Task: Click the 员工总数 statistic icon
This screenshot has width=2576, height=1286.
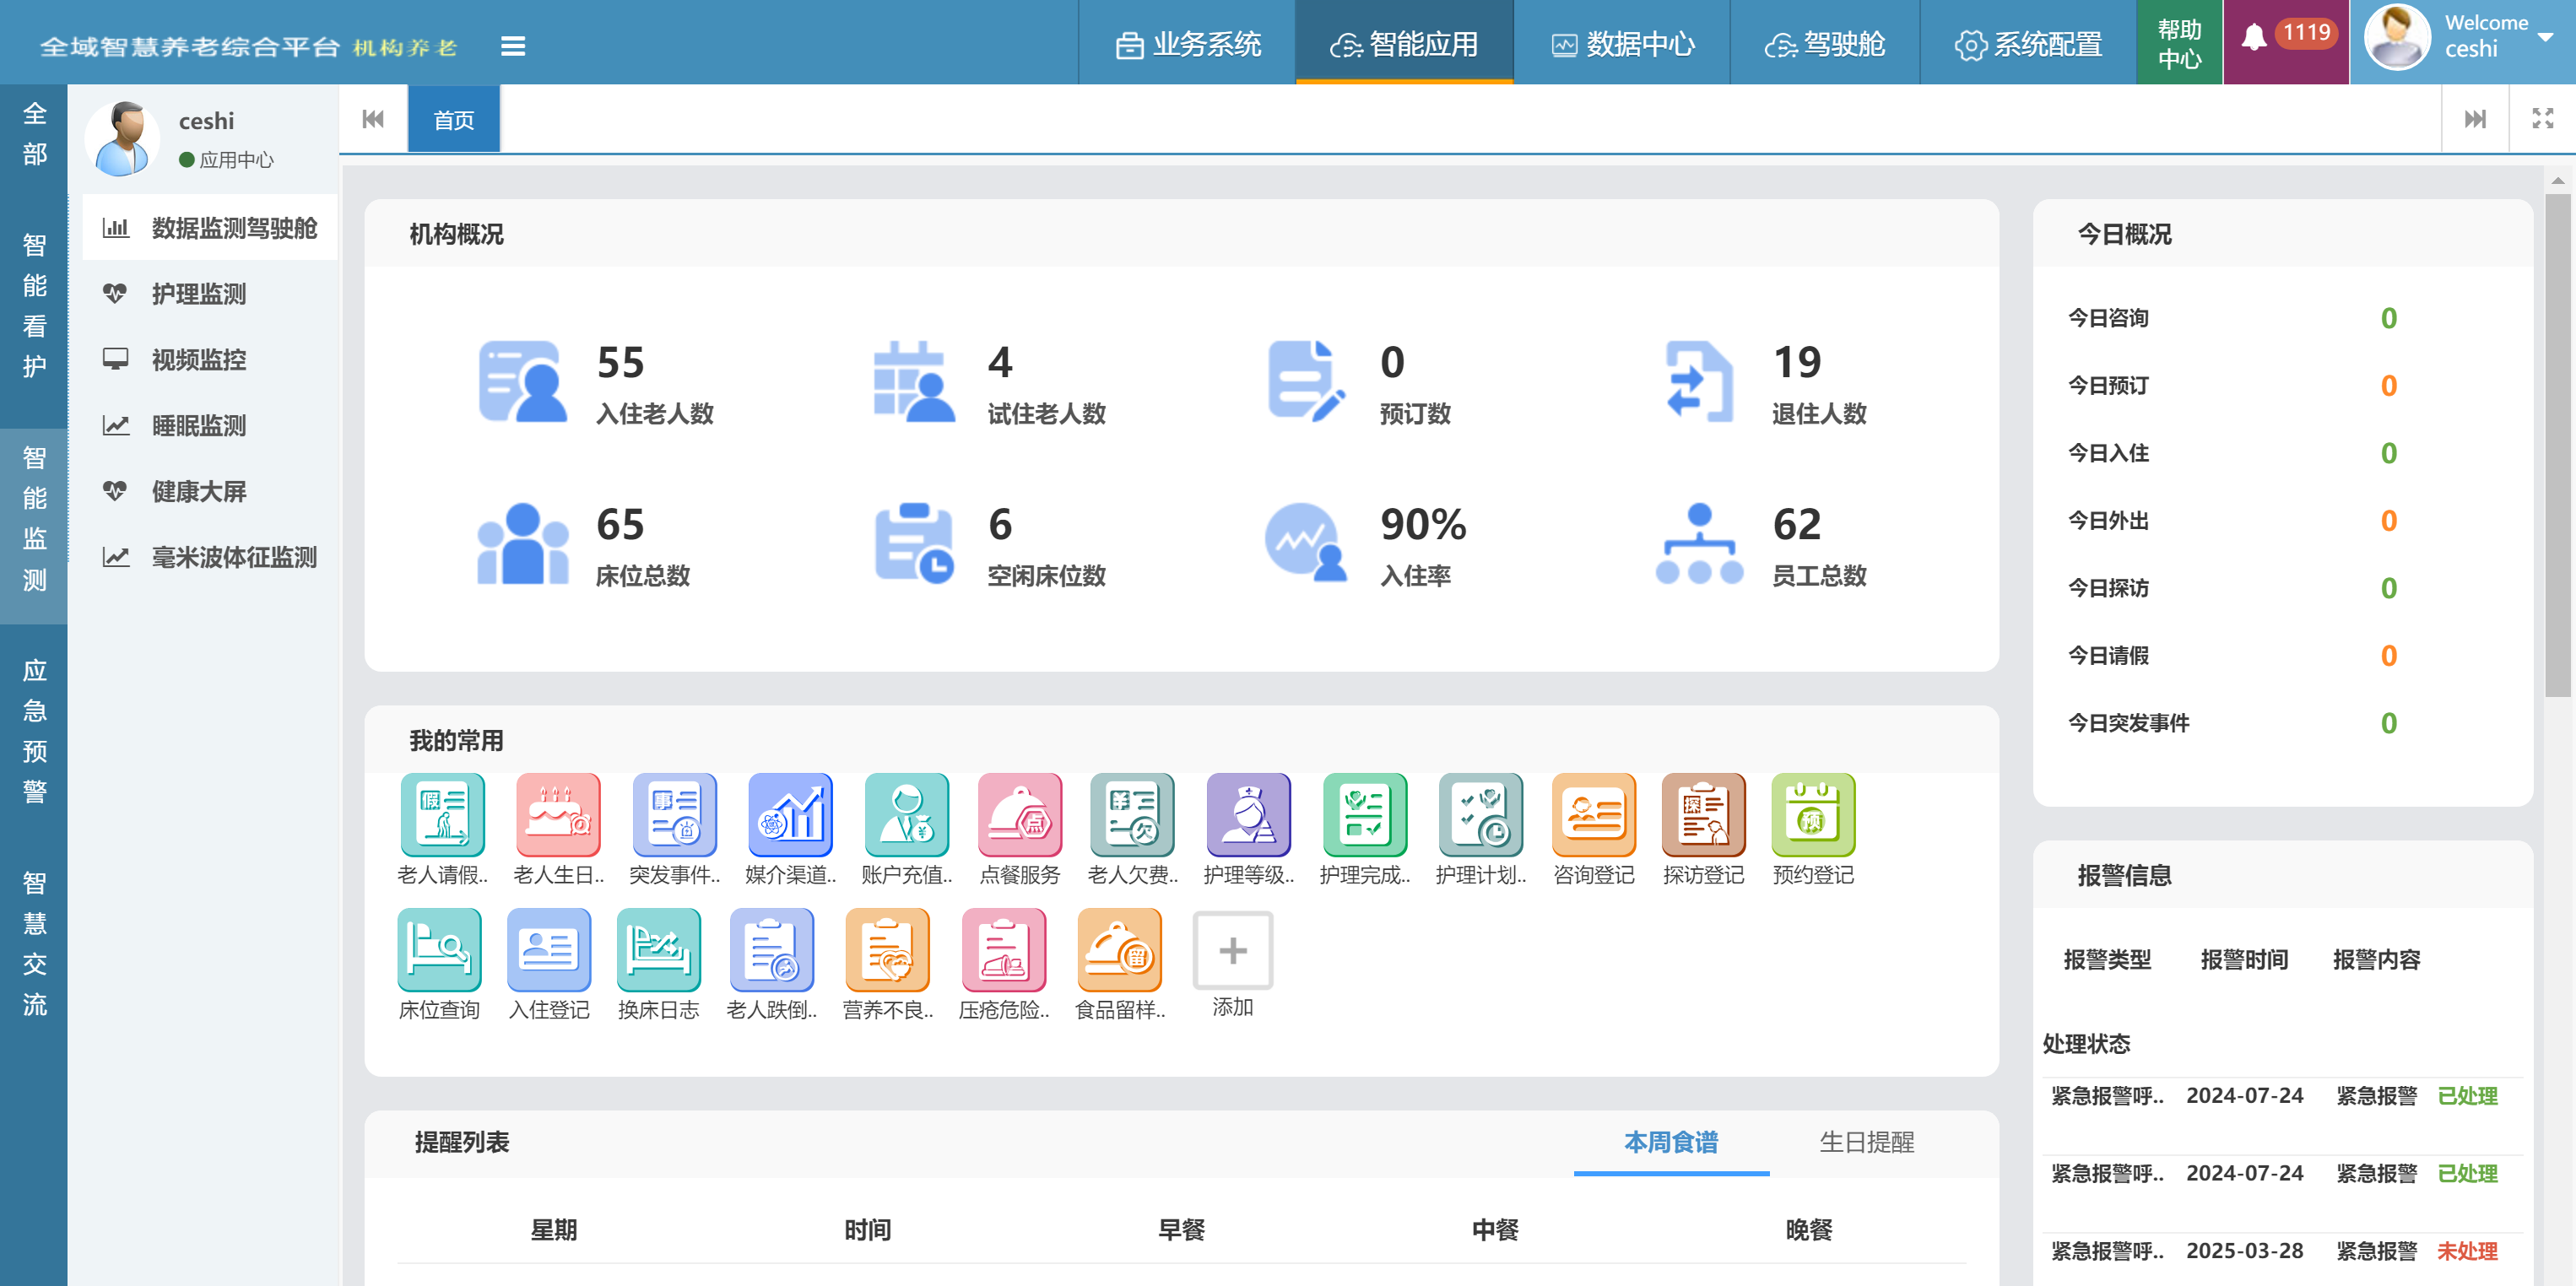Action: [x=1698, y=543]
